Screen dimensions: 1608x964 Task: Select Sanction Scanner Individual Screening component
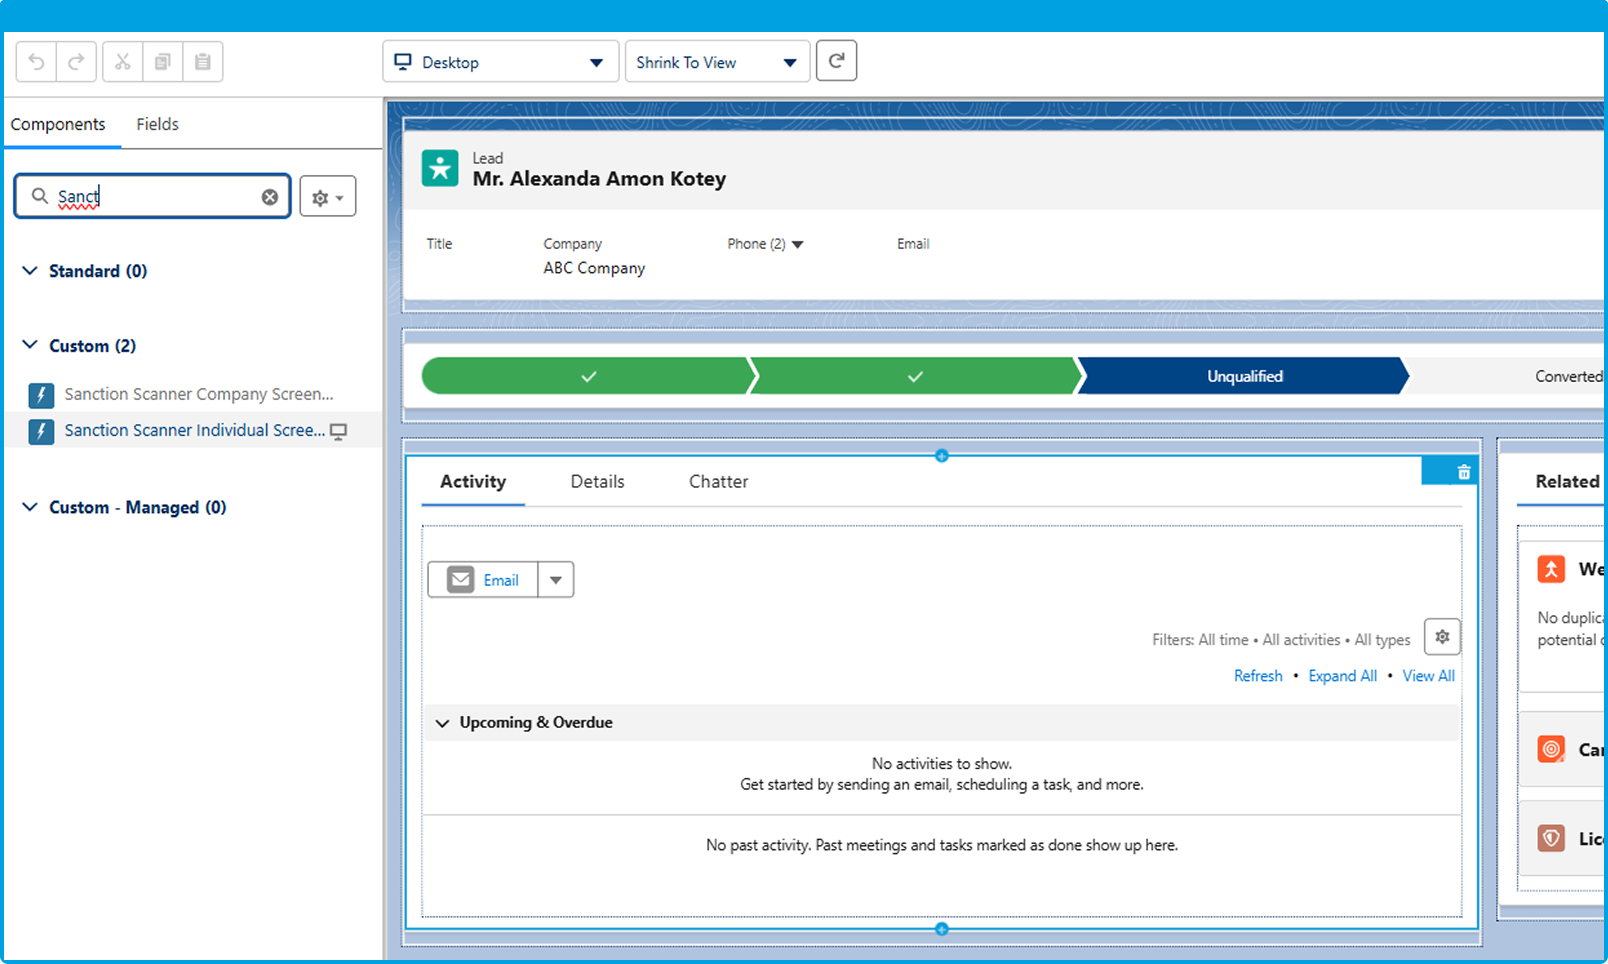(x=194, y=431)
